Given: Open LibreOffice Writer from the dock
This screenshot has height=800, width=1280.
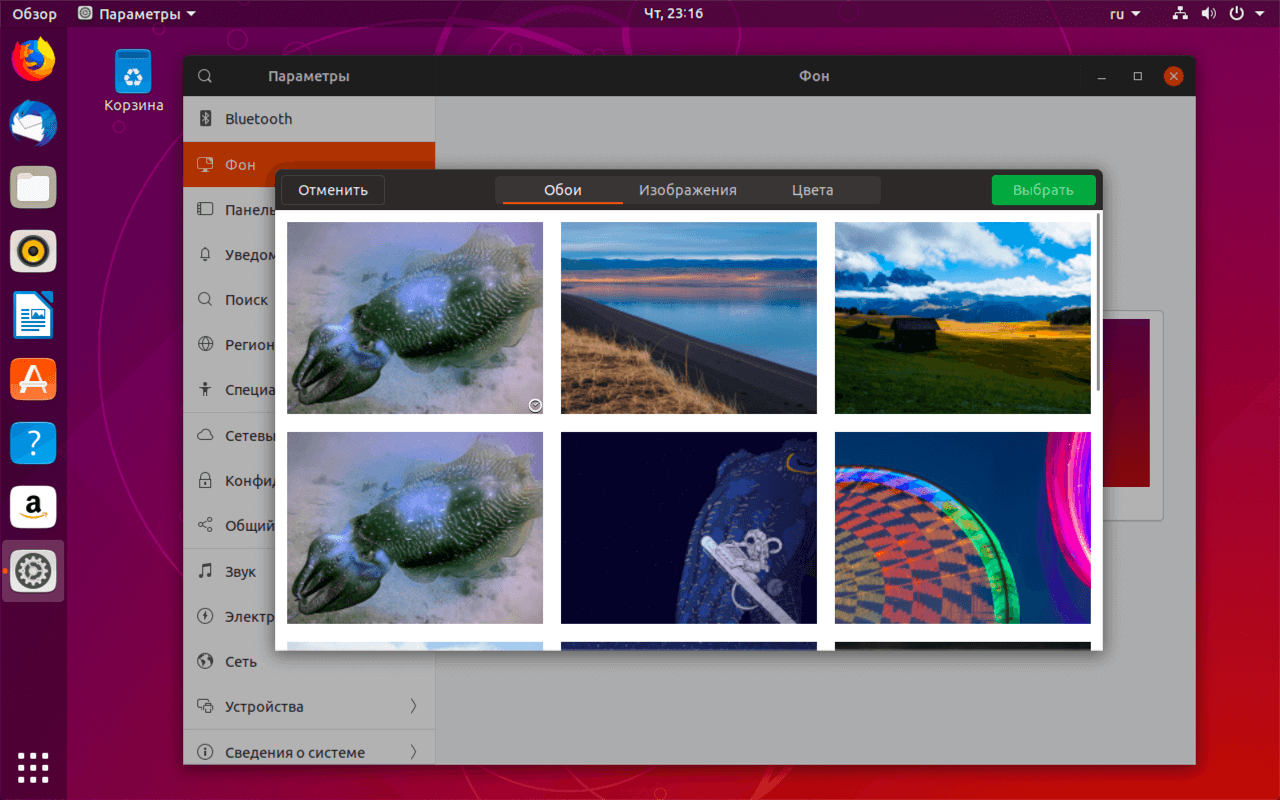Looking at the screenshot, I should [x=33, y=315].
